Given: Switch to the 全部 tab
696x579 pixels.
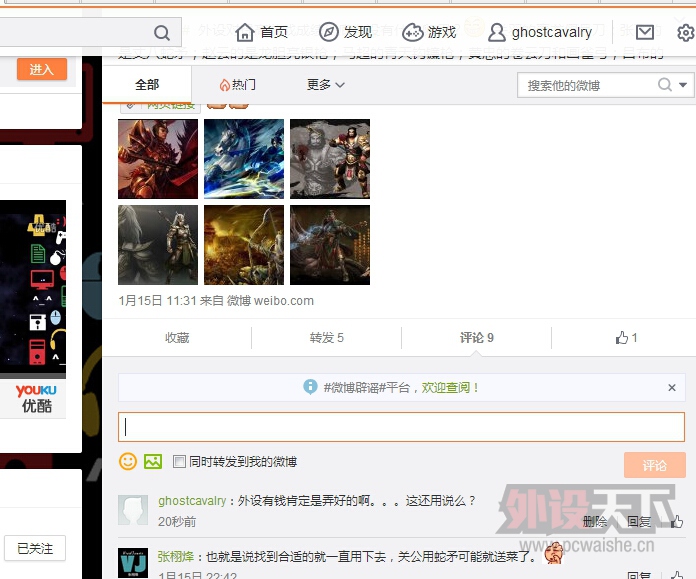Looking at the screenshot, I should (147, 84).
